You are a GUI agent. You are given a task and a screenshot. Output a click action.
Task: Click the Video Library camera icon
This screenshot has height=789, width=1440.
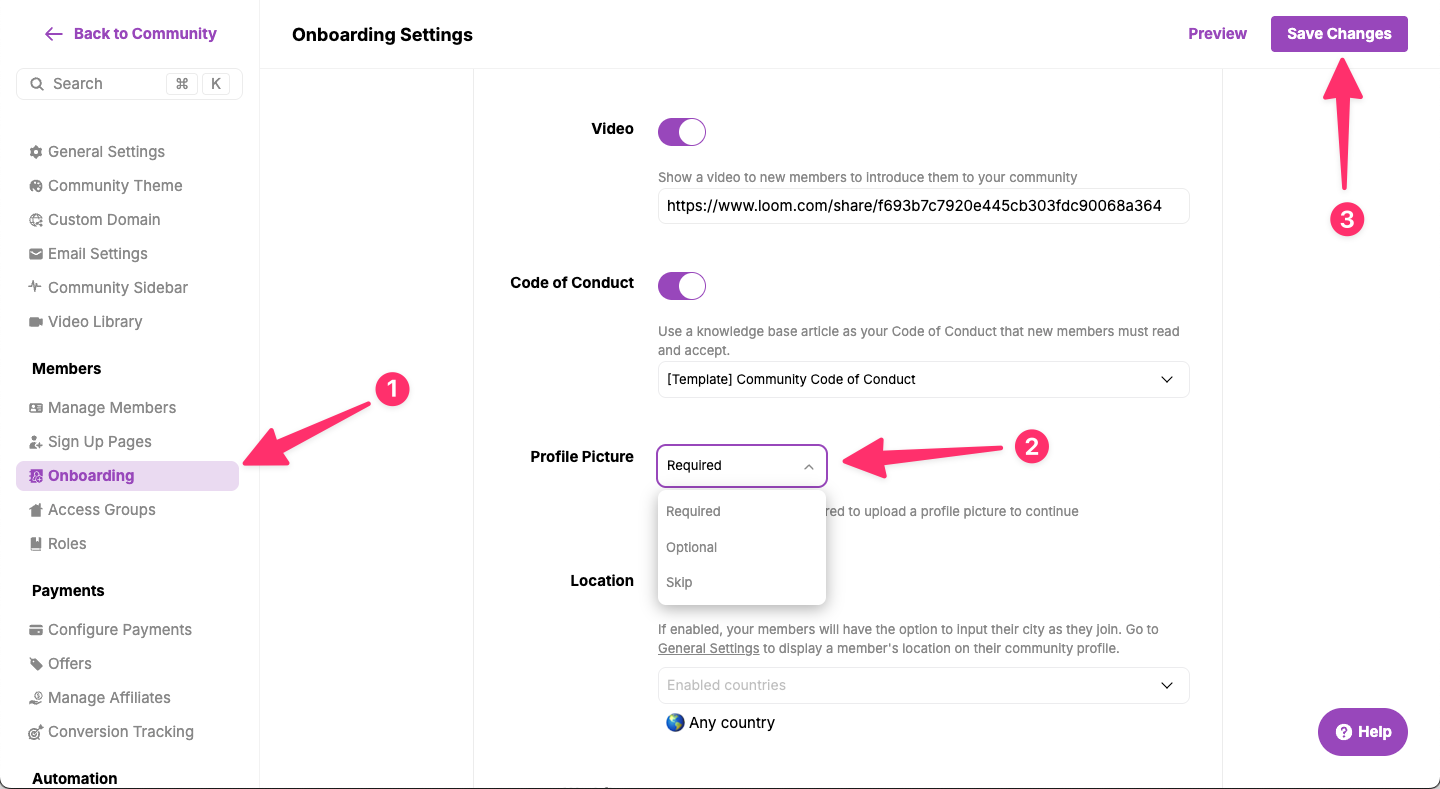tap(36, 322)
